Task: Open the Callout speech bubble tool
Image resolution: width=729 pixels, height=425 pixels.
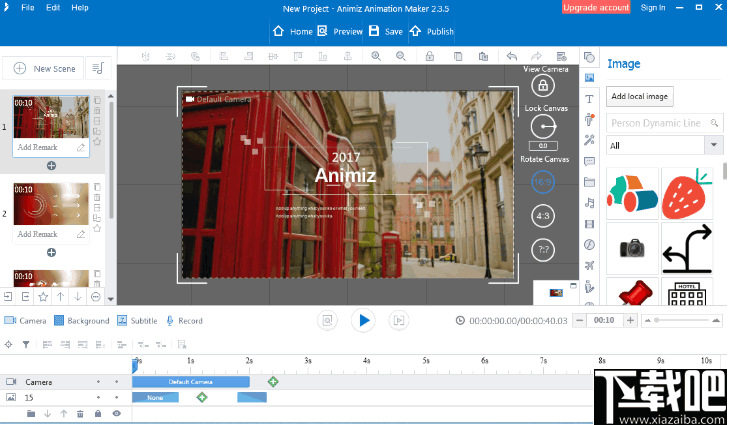Action: tap(590, 161)
